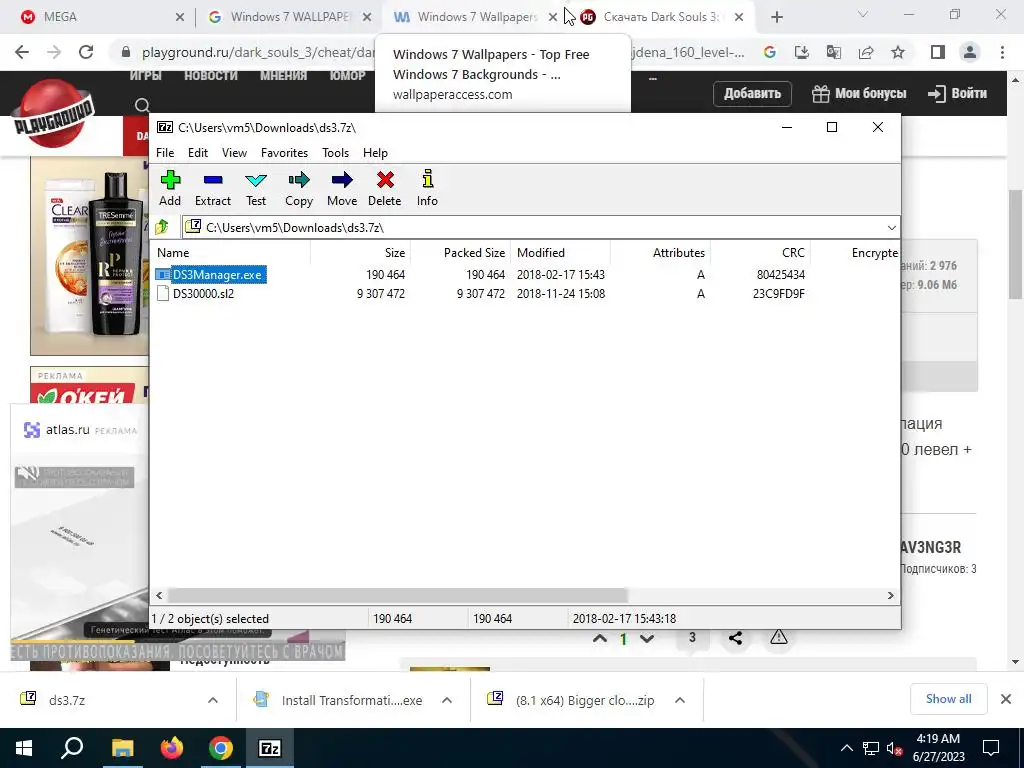Screen dimensions: 1024x768
Task: Sort by the Name column header
Action: pos(231,253)
